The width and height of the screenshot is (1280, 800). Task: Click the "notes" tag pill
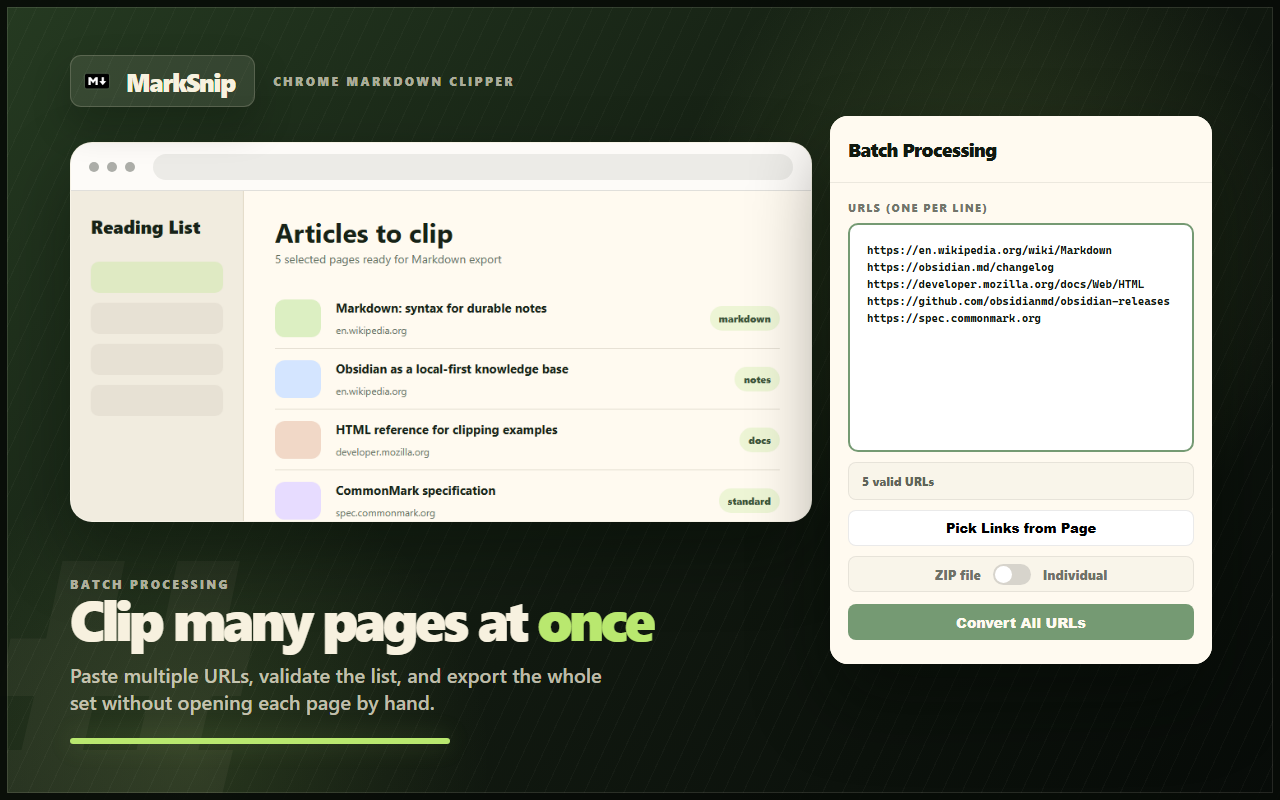pos(757,380)
